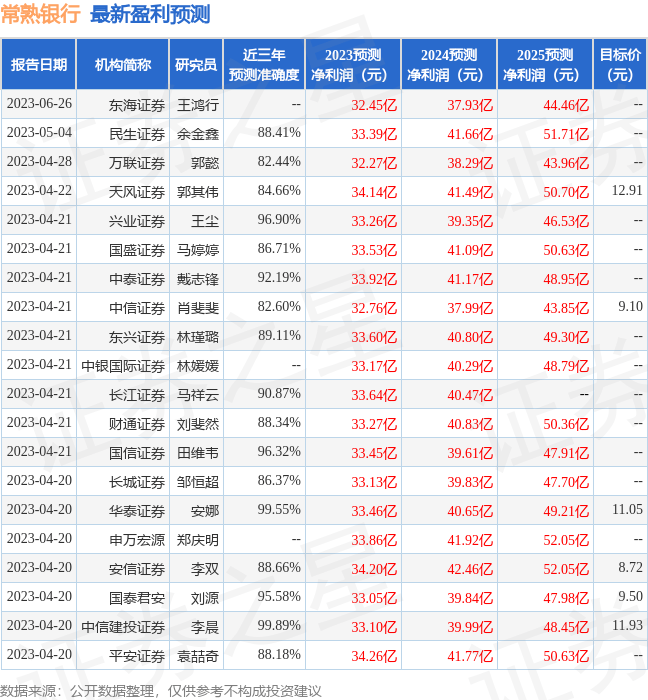
Task: Click the 9.50 target price
Action: (x=630, y=597)
